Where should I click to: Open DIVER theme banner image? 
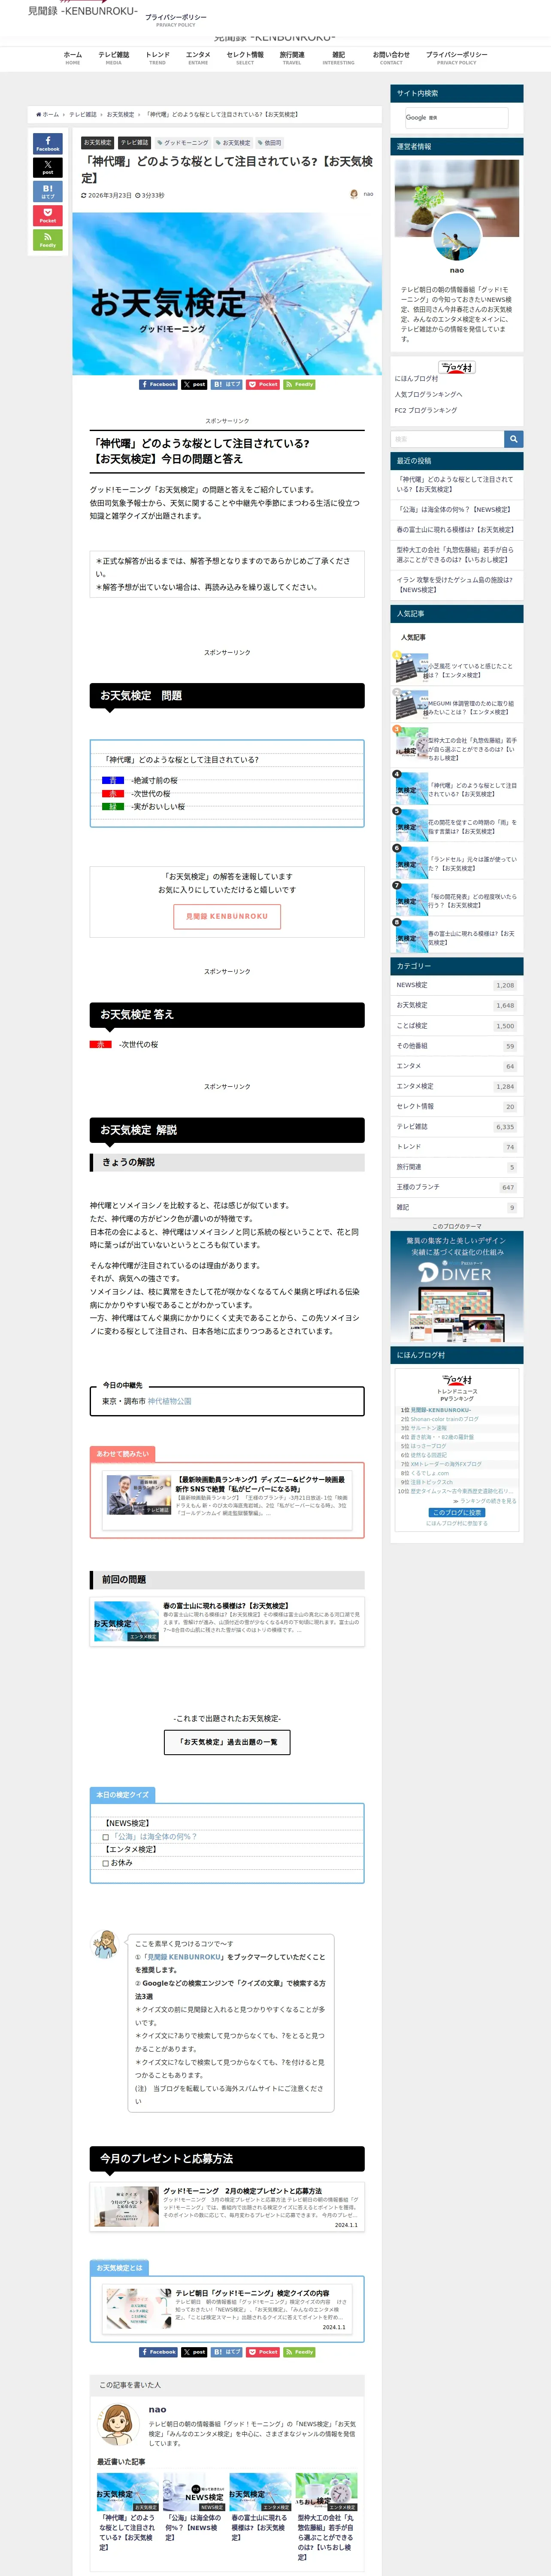point(456,1286)
